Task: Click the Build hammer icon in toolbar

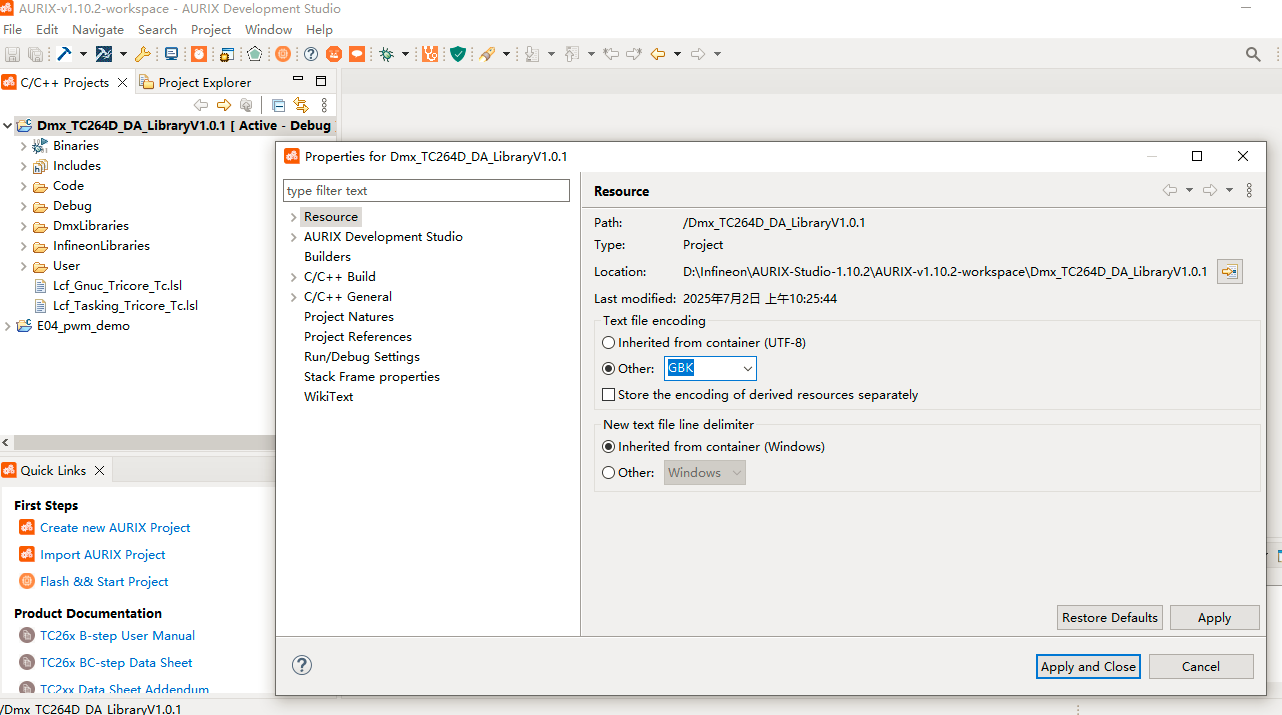Action: click(63, 54)
